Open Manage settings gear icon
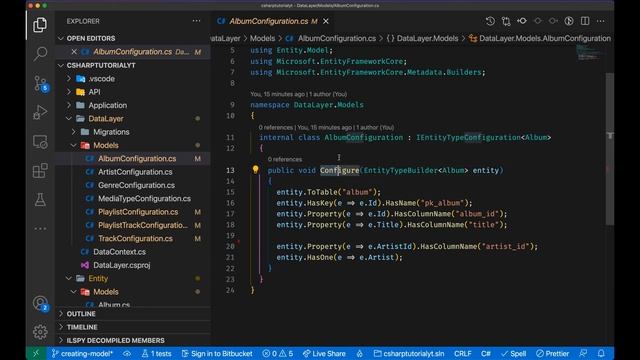 (40, 332)
